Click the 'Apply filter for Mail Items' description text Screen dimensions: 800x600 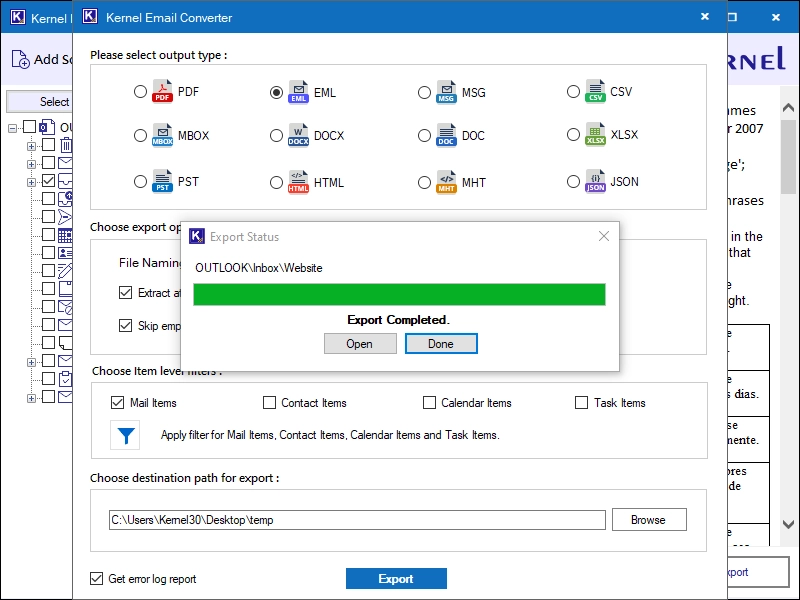(x=330, y=435)
